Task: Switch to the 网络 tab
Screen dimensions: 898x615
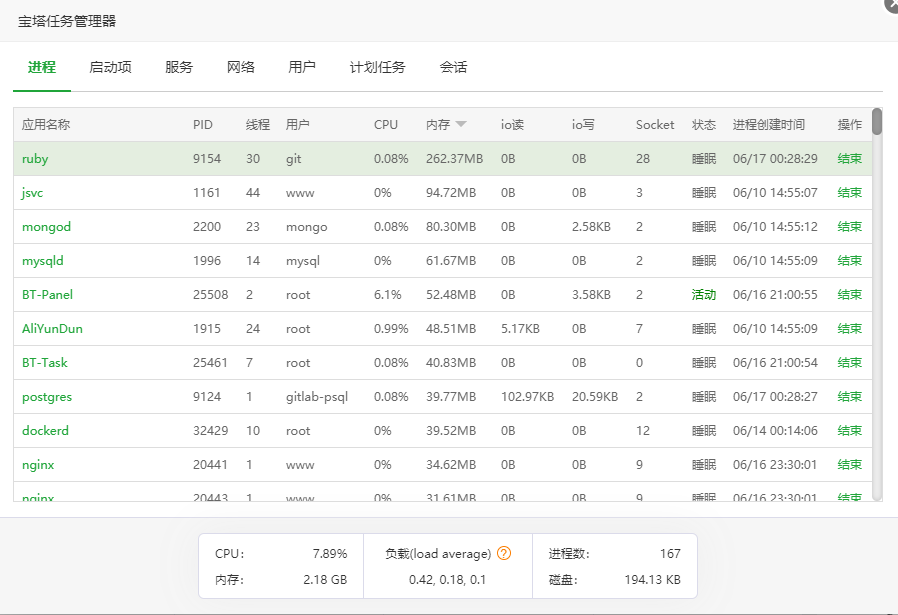Action: pyautogui.click(x=240, y=68)
